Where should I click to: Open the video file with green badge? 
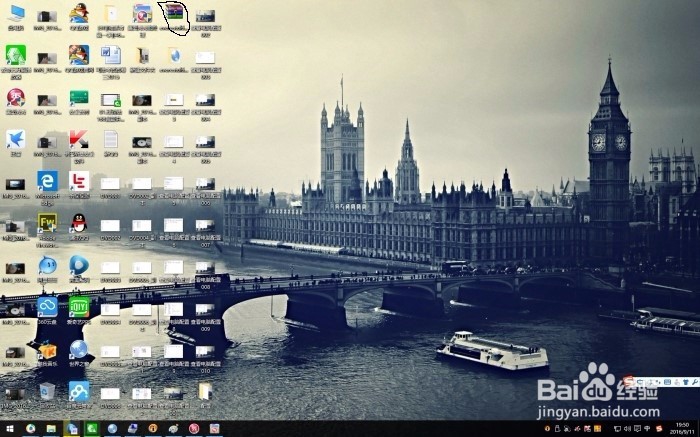pyautogui.click(x=111, y=100)
